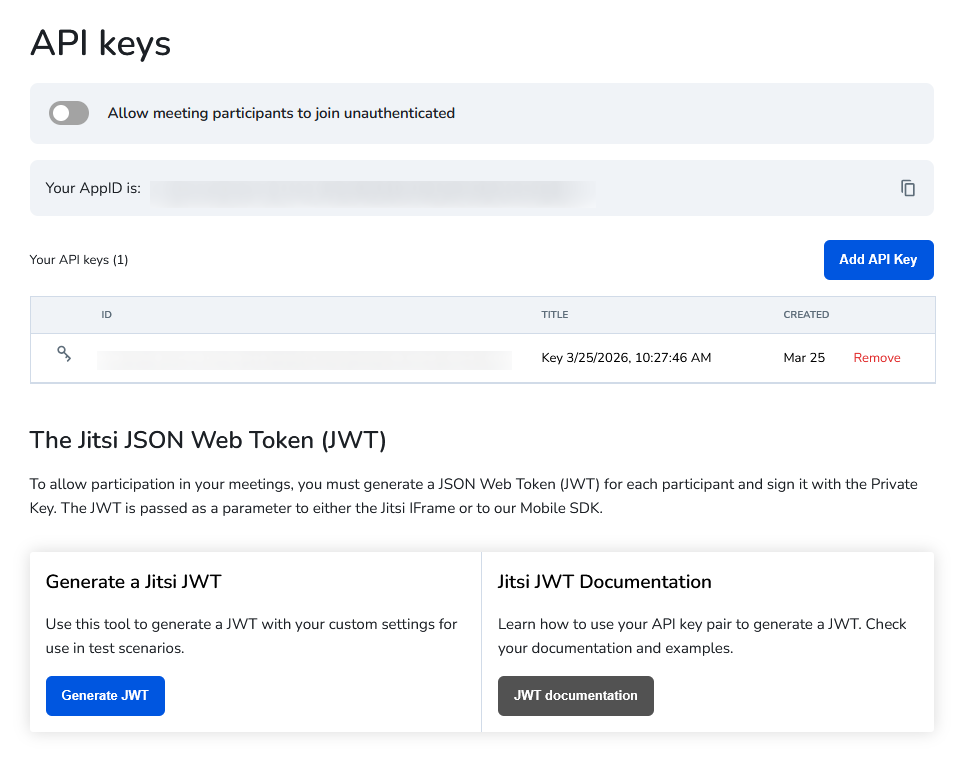
Task: Enable the unauthenticated join toggle switch
Action: pyautogui.click(x=69, y=113)
